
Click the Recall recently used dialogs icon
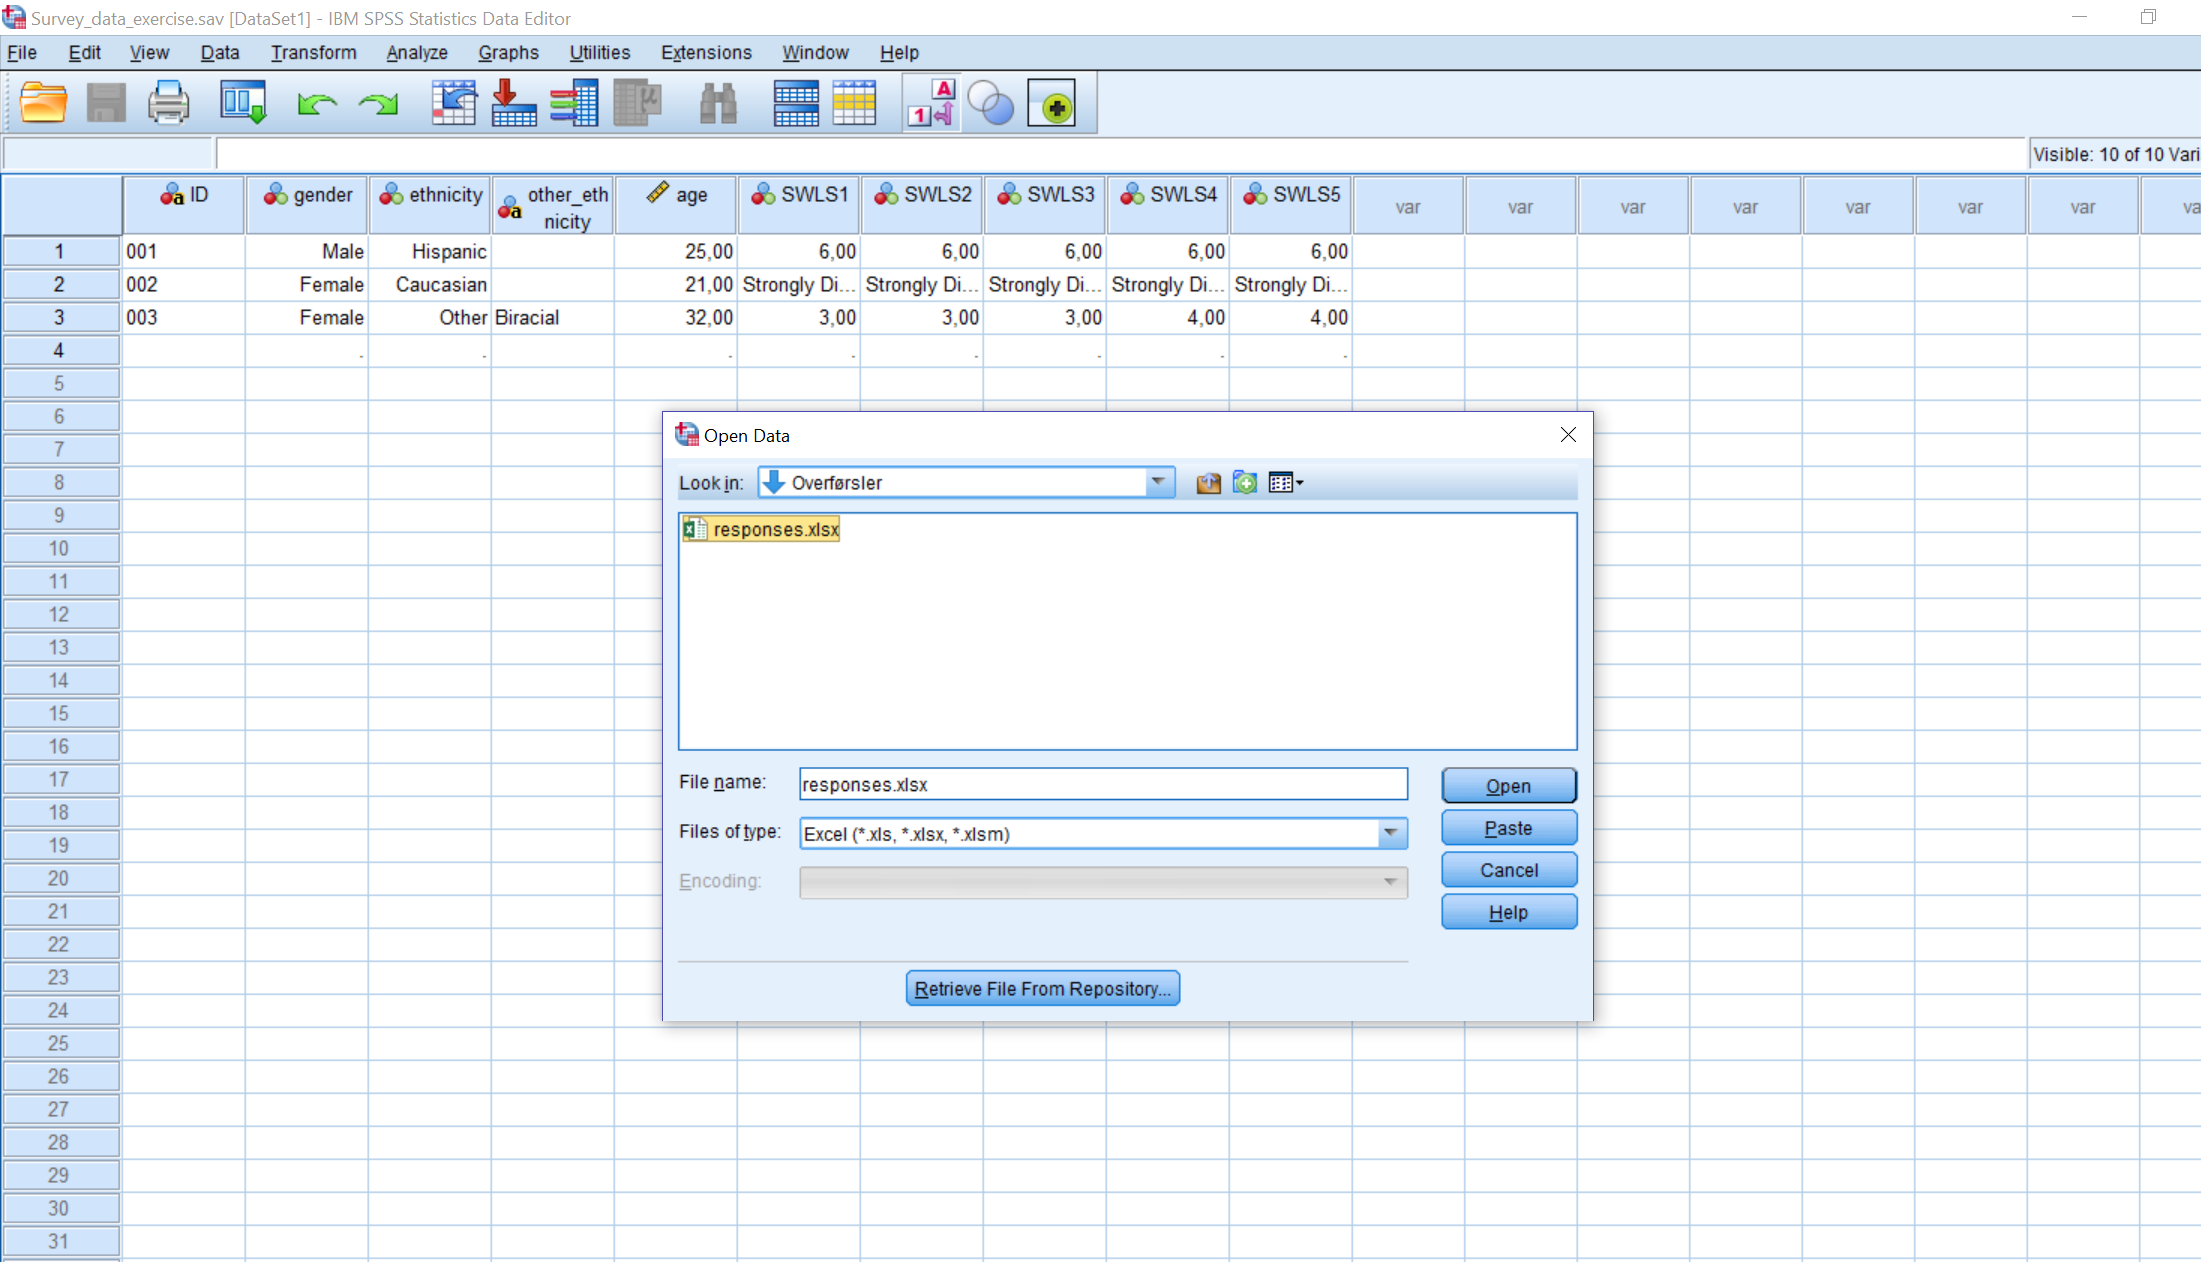[x=243, y=103]
